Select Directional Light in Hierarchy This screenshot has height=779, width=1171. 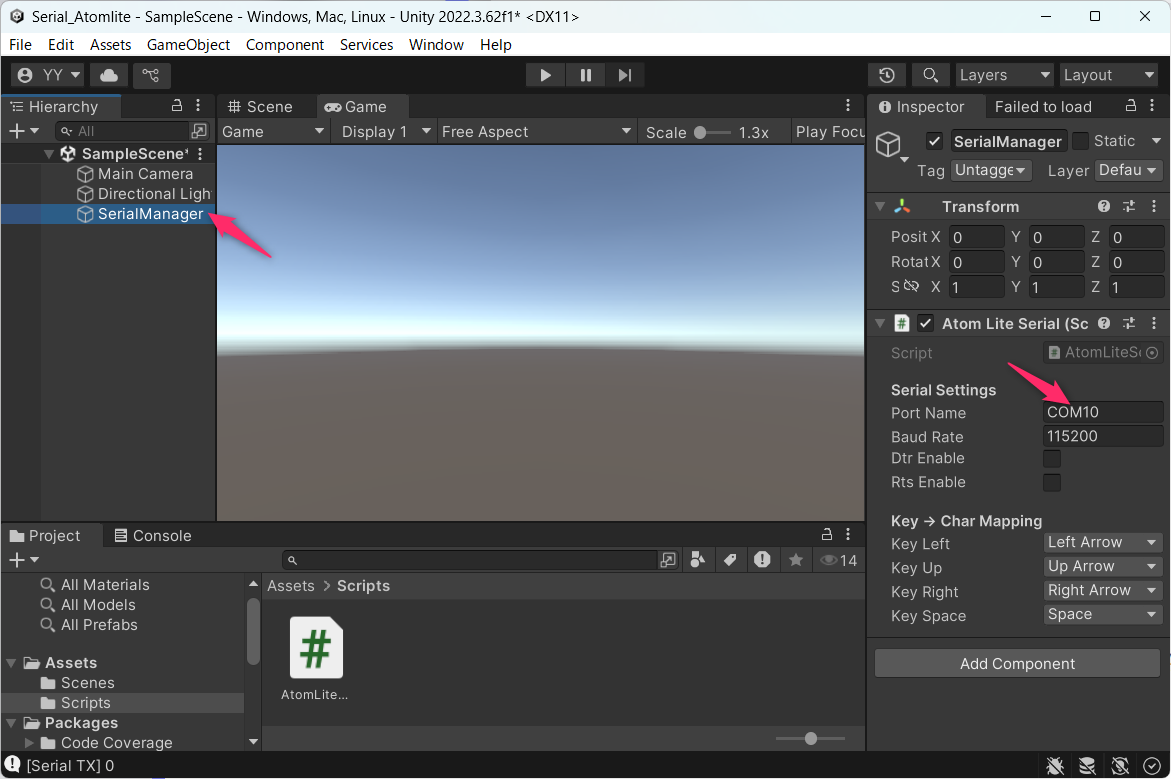[x=145, y=194]
